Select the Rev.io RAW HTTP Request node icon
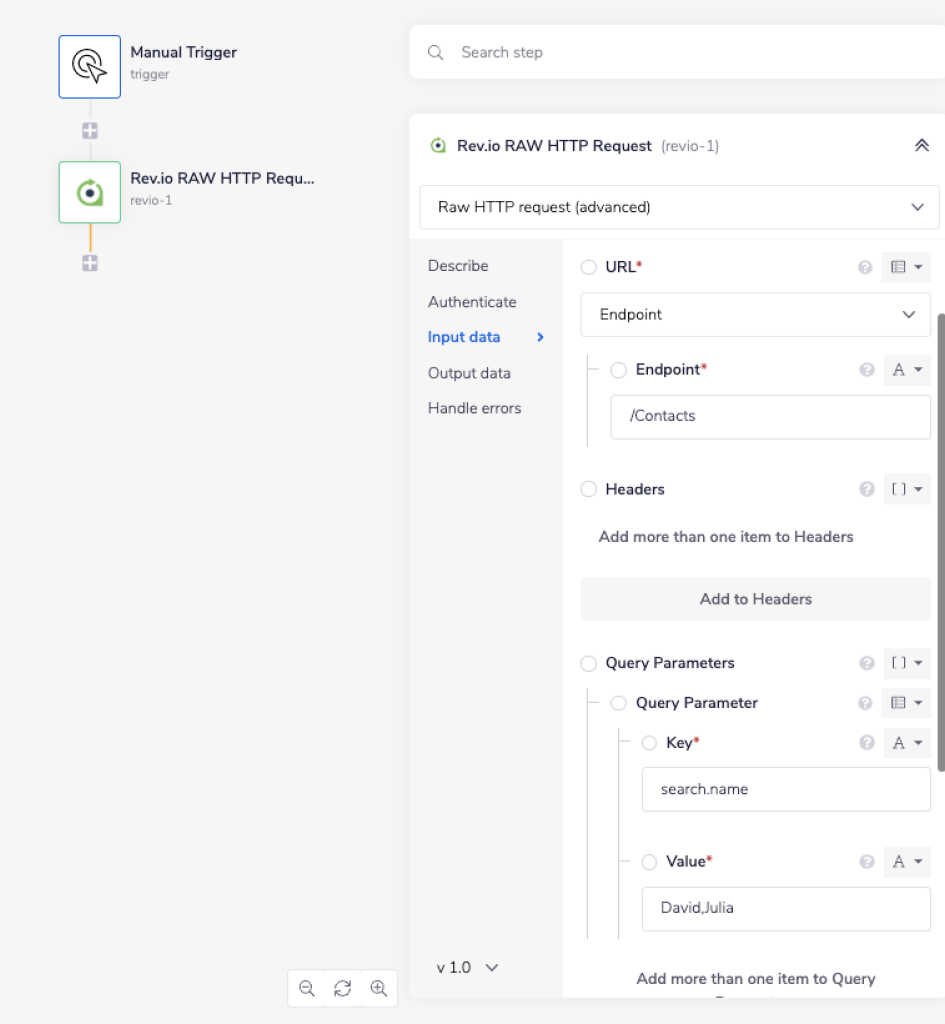The image size is (945, 1024). click(89, 192)
